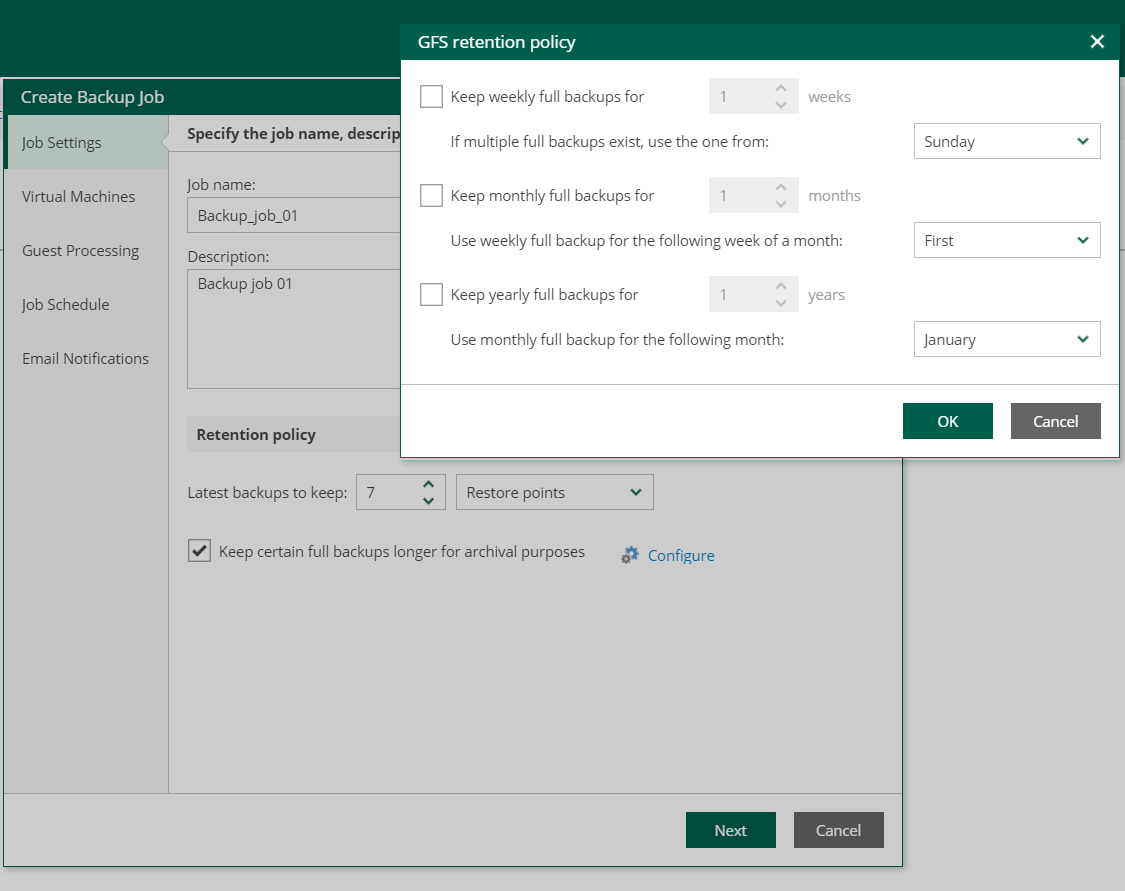
Task: Open the First week-of-month dropdown
Action: (x=1006, y=240)
